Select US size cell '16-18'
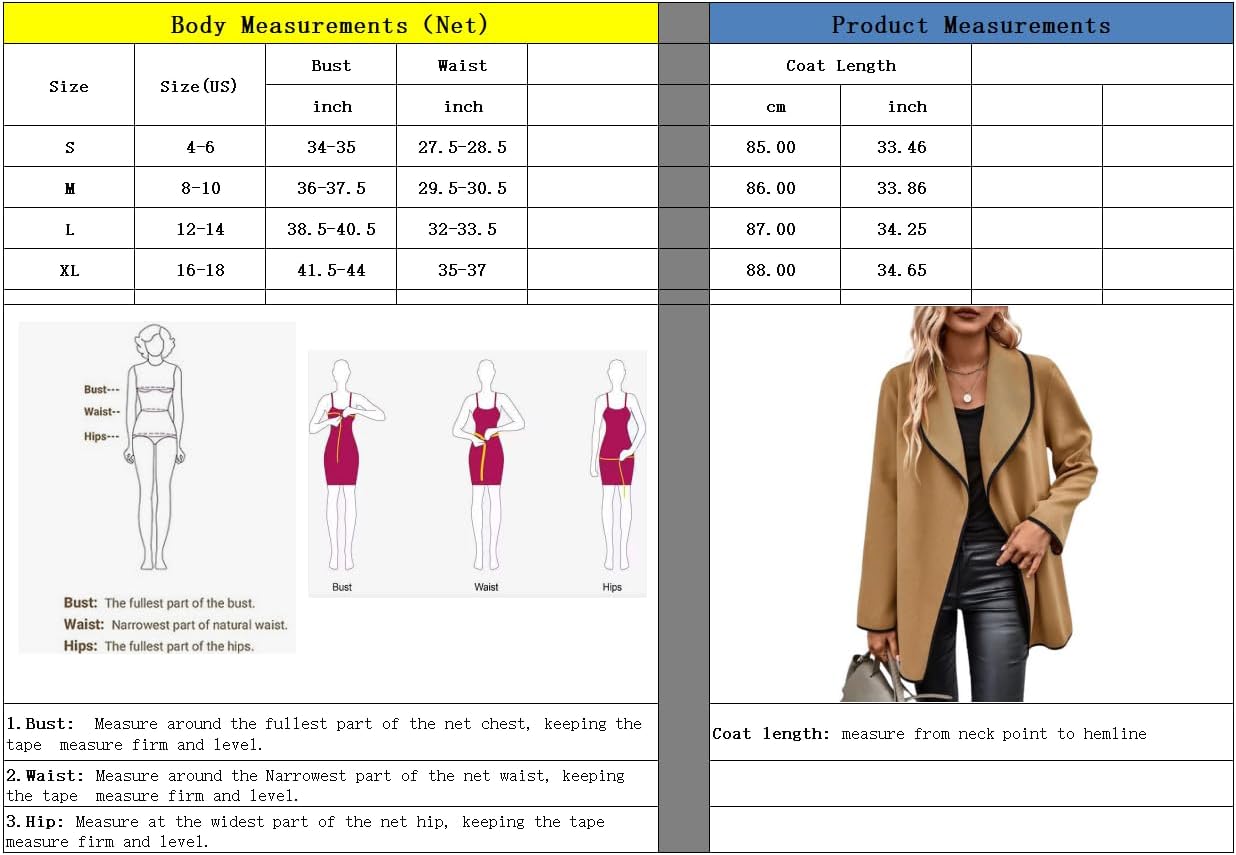 pyautogui.click(x=200, y=270)
